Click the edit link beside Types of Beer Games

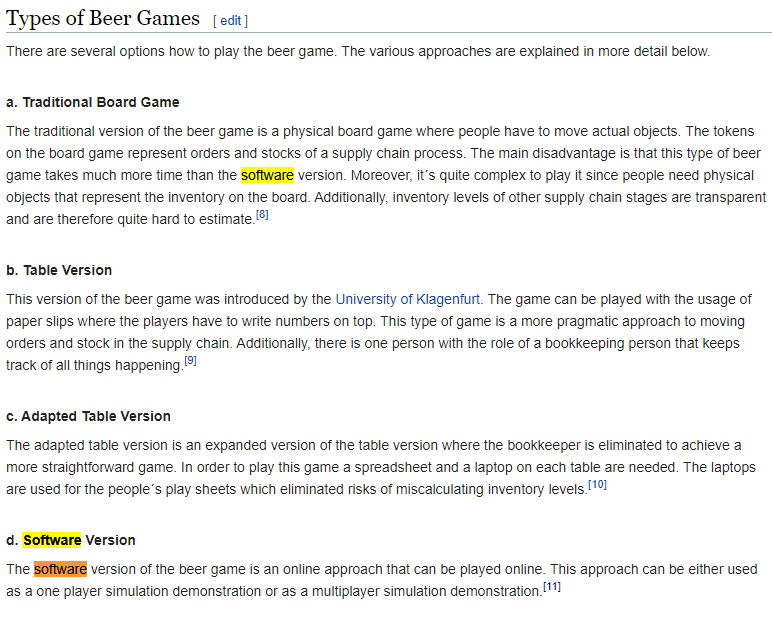click(x=230, y=21)
